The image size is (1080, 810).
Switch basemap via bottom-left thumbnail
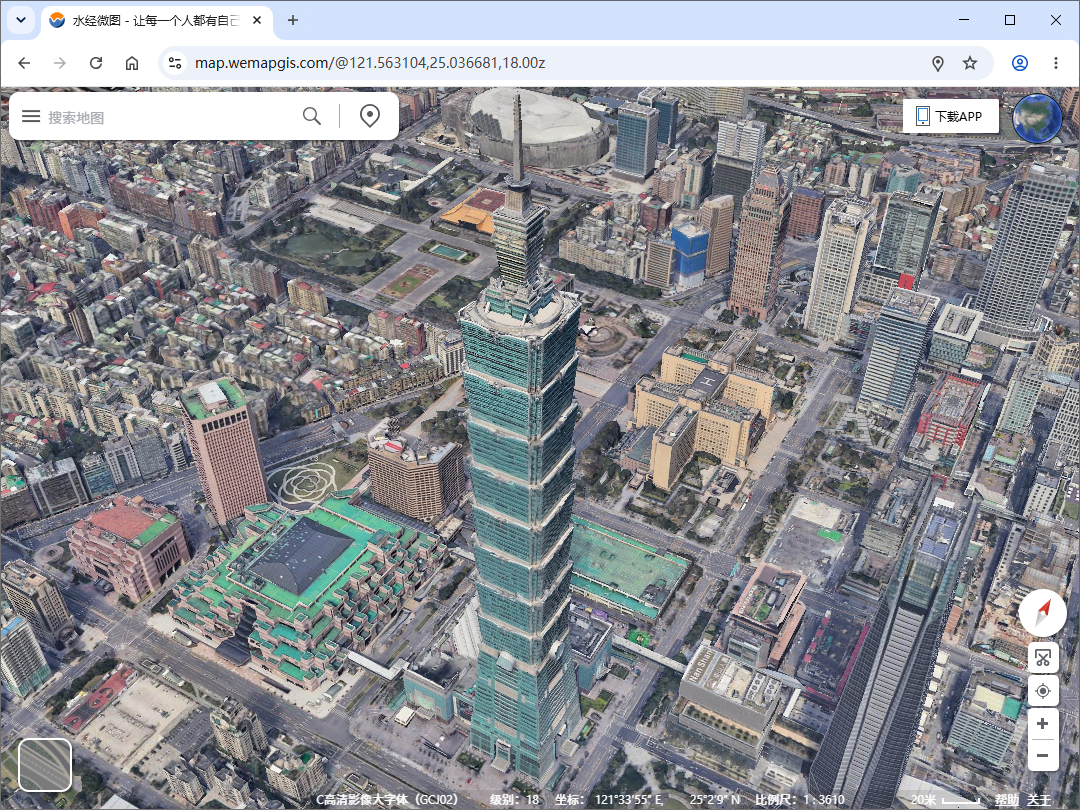(x=45, y=765)
